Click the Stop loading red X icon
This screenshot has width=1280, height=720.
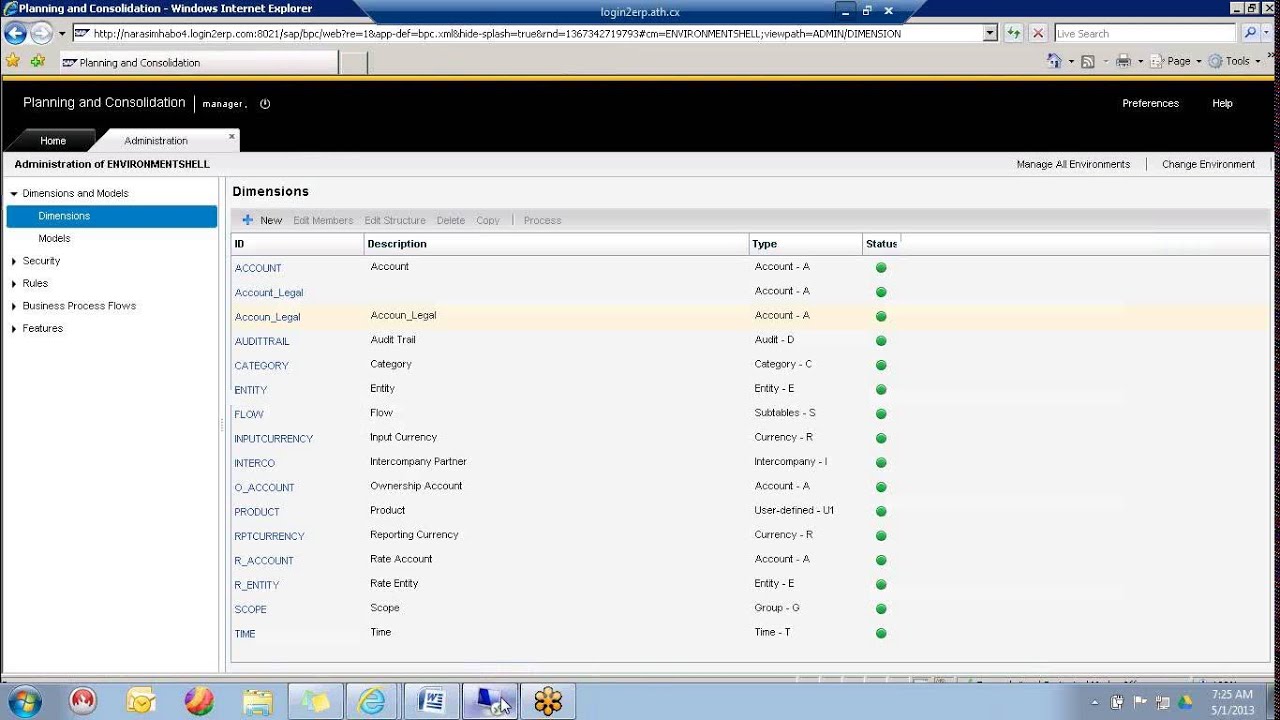tap(1038, 33)
